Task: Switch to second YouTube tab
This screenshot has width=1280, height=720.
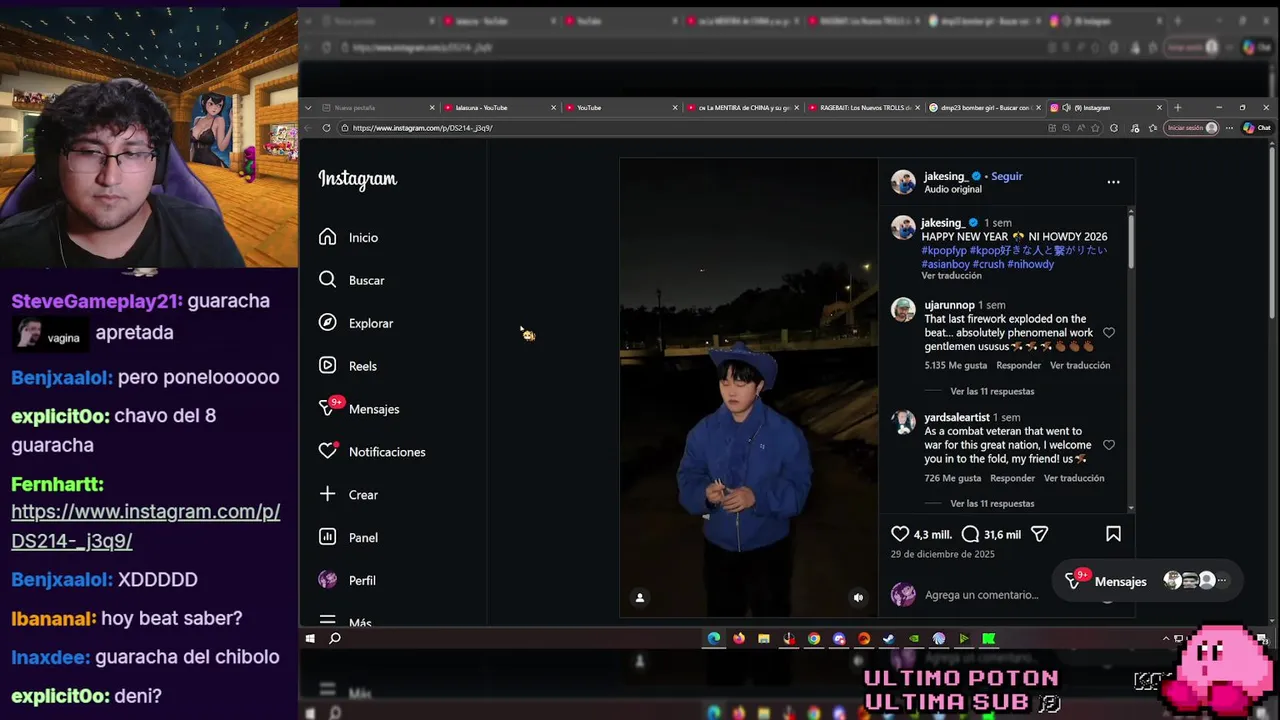Action: pos(620,107)
